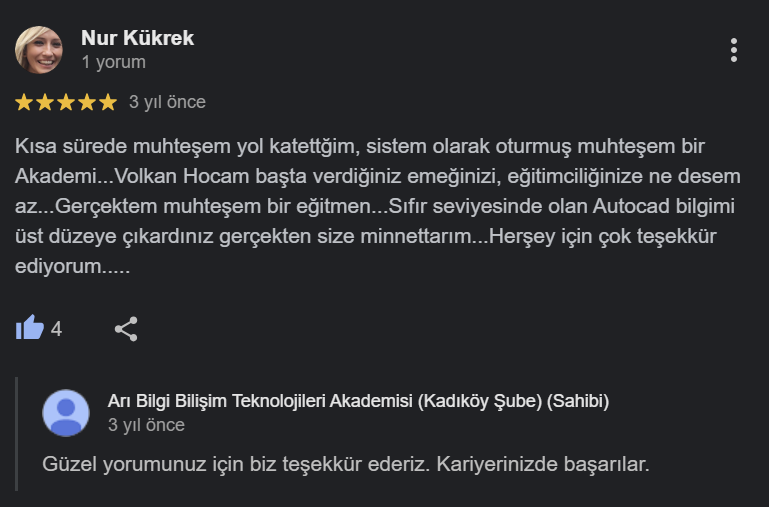Image resolution: width=769 pixels, height=507 pixels.
Task: Click the owner reply's "3 yıl önce" timestamp
Action: (x=146, y=425)
